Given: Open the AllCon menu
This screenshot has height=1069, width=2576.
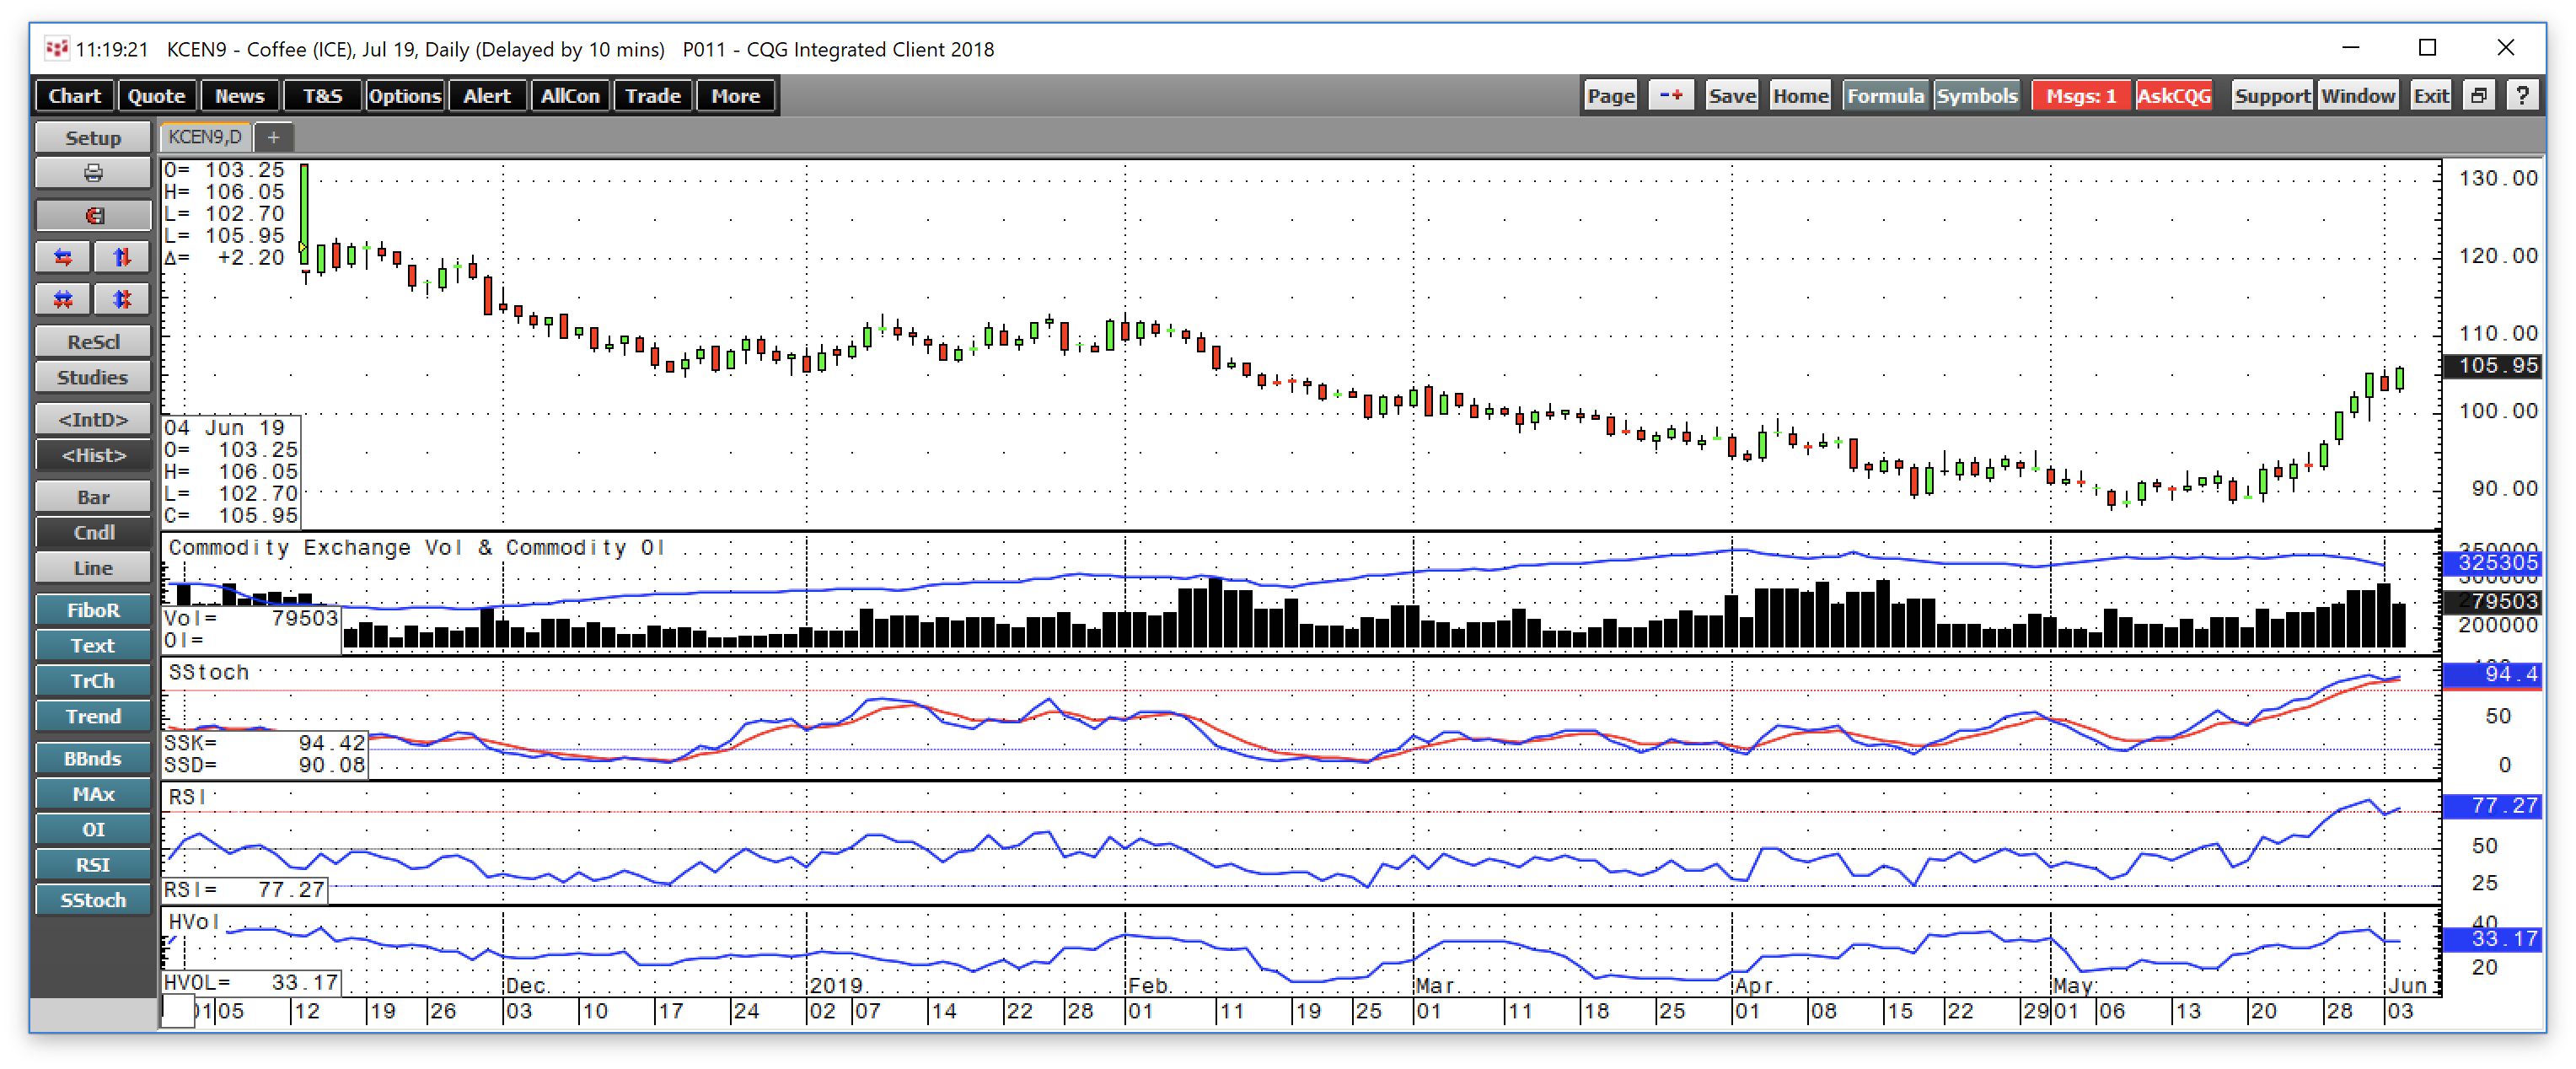Looking at the screenshot, I should (x=570, y=96).
